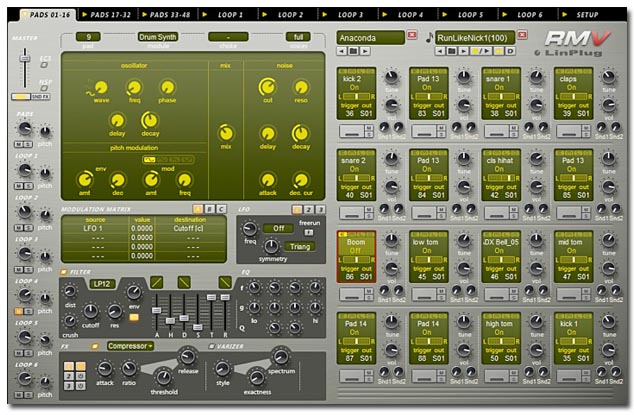Click the compressor threshold knob
This screenshot has width=634, height=415.
(x=163, y=377)
